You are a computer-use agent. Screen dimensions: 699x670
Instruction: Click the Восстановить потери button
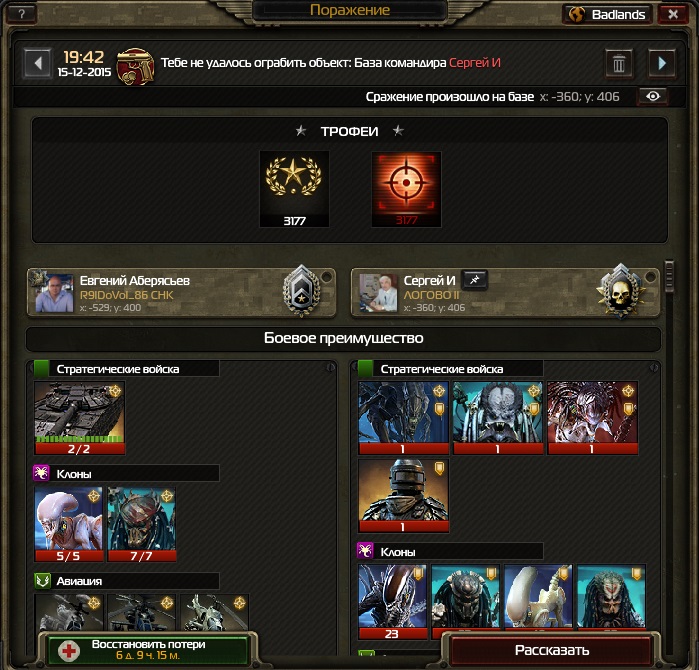tap(147, 650)
